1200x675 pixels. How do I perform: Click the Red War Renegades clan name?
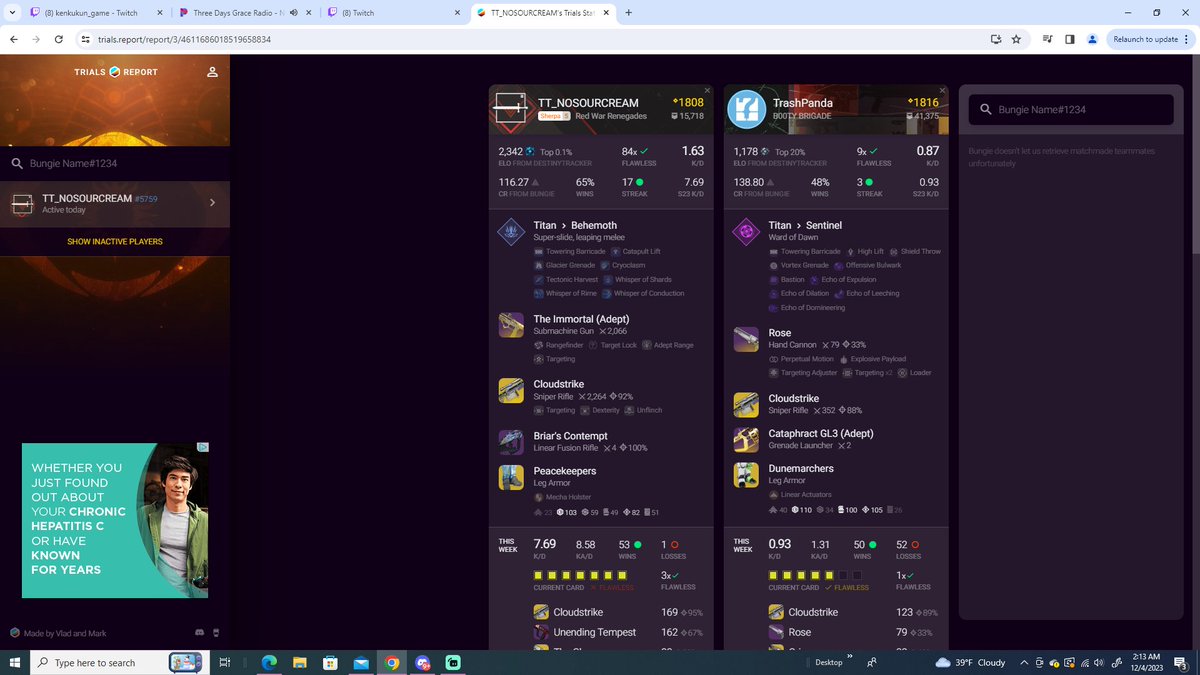610,116
